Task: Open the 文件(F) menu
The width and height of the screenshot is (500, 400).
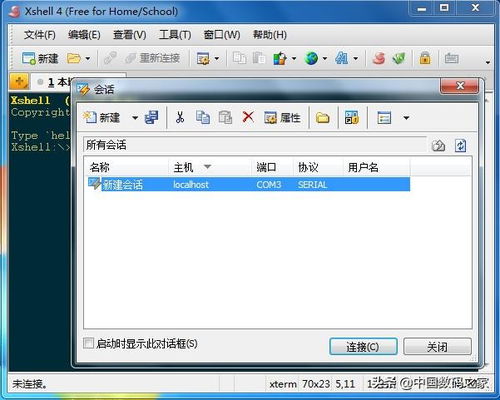Action: click(40, 35)
